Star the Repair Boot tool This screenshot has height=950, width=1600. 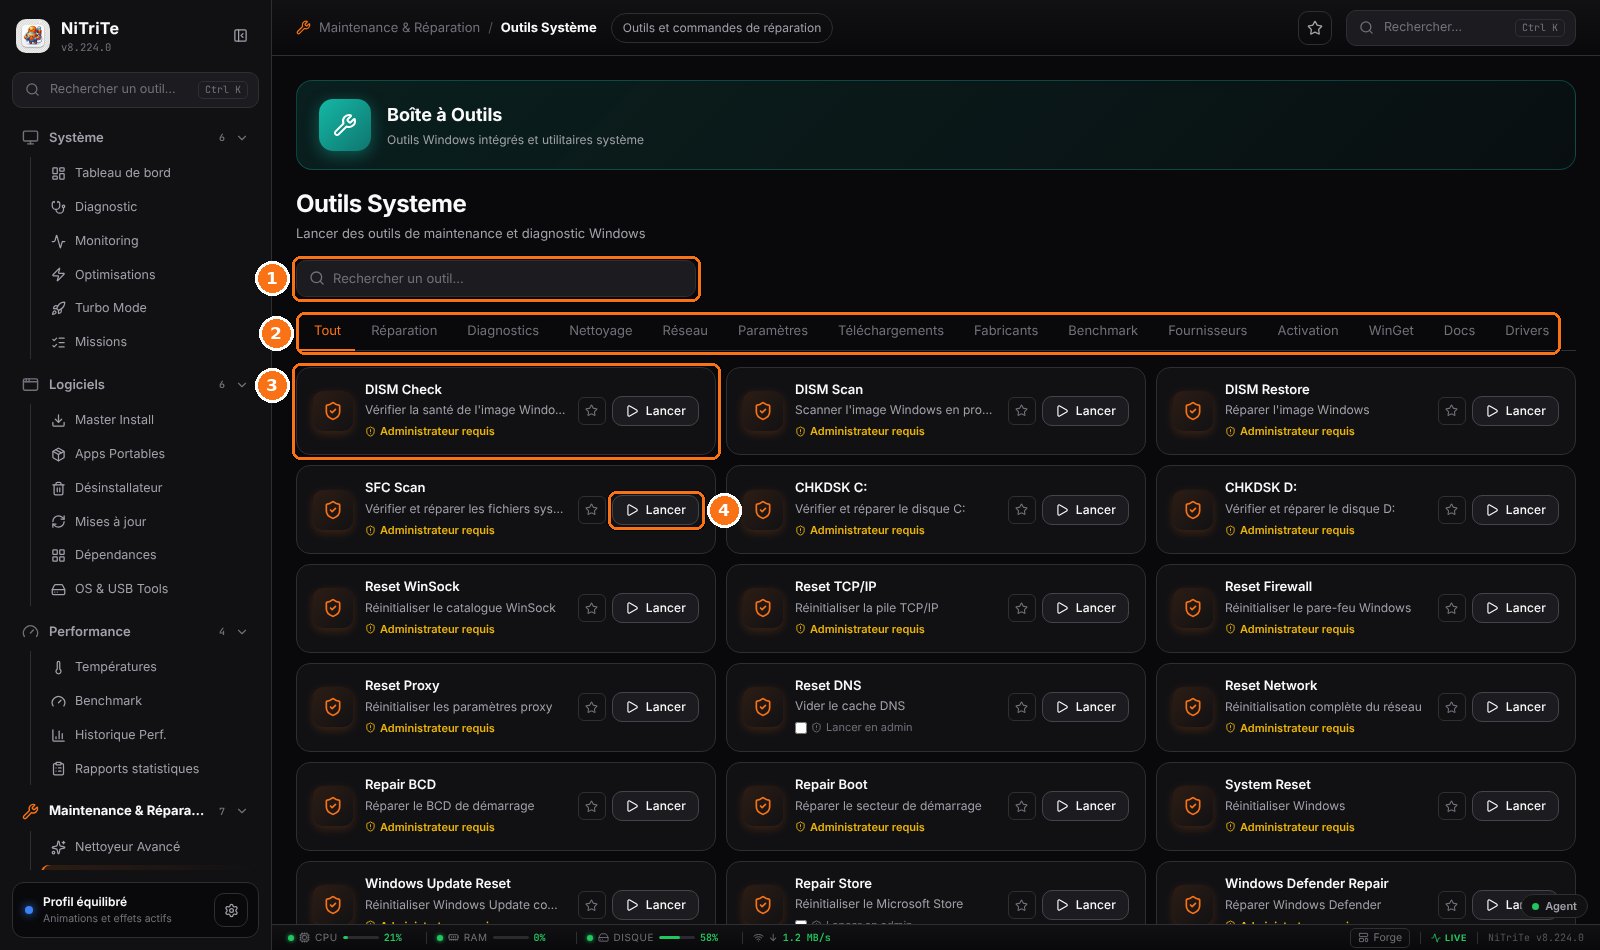point(1021,806)
